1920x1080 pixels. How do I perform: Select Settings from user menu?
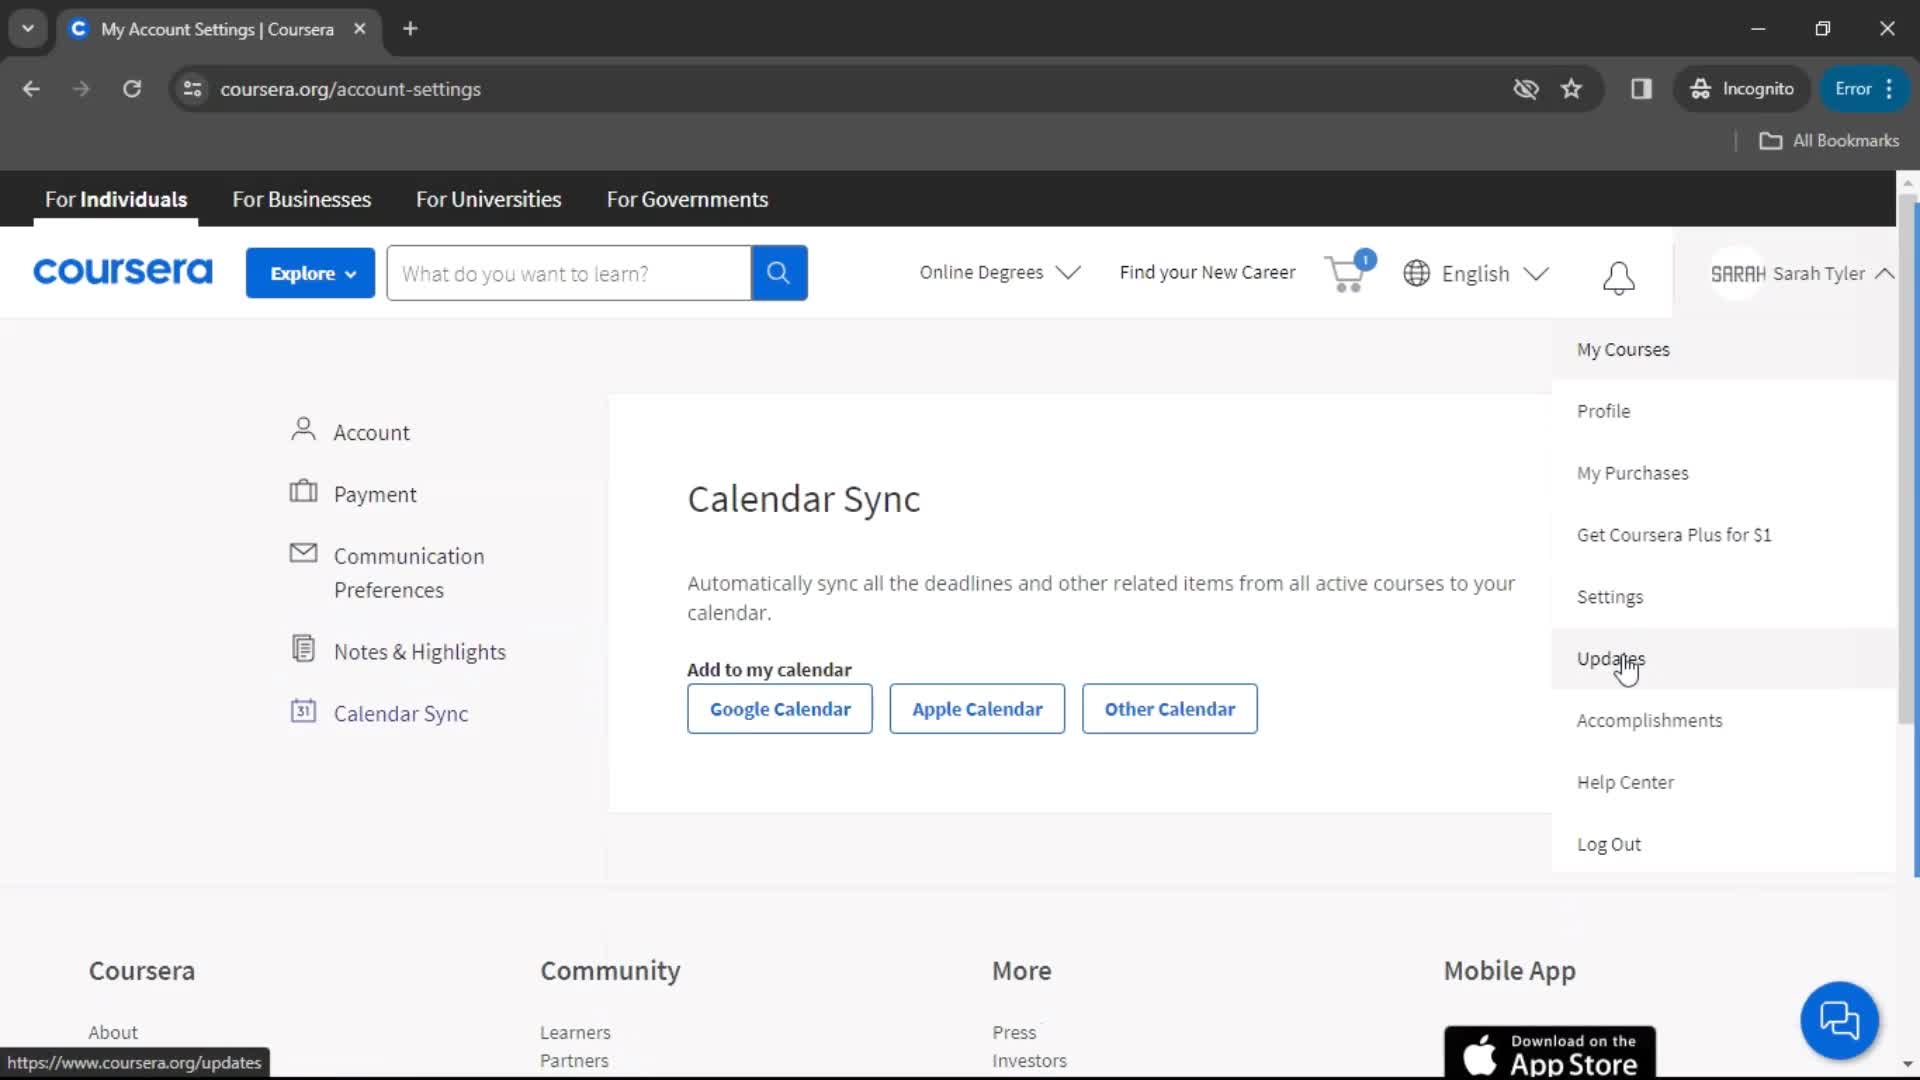pos(1723,597)
